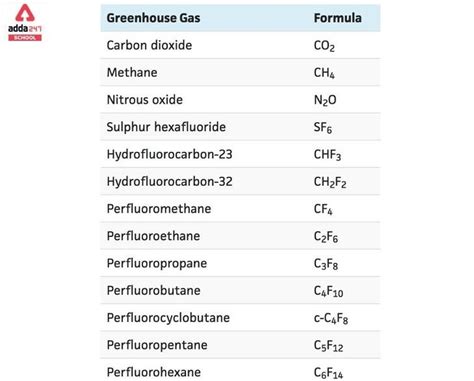This screenshot has width=474, height=381.
Task: Click the Perfluoromethane row
Action: pyautogui.click(x=240, y=209)
